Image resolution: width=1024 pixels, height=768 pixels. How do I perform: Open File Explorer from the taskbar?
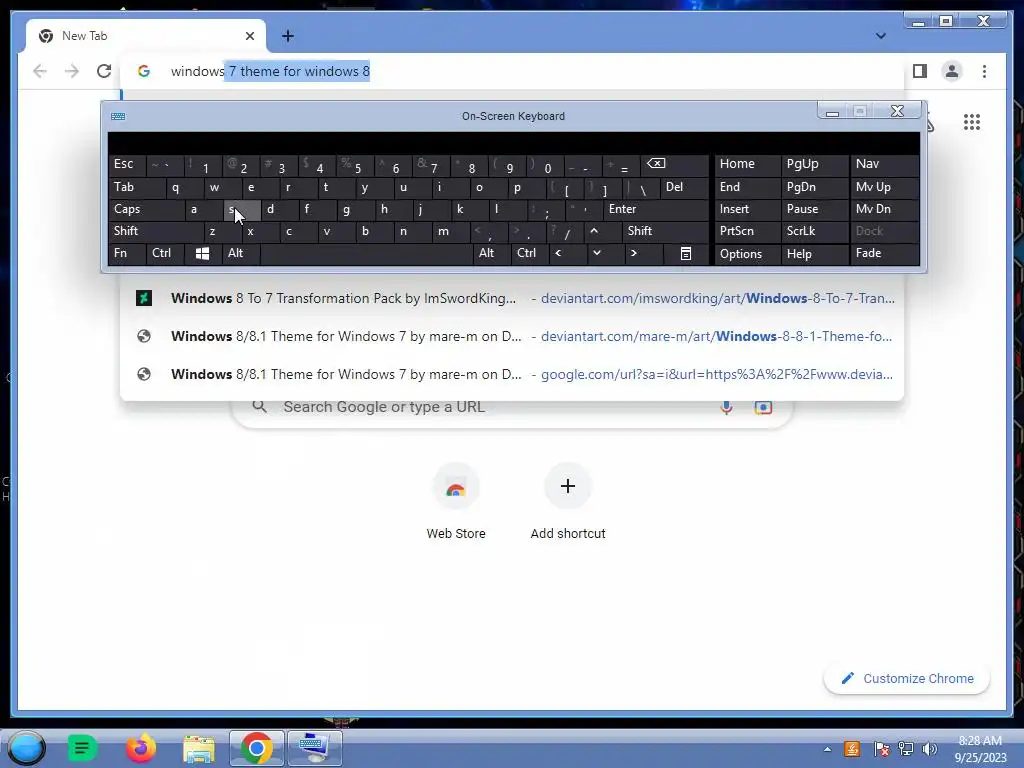[199, 748]
